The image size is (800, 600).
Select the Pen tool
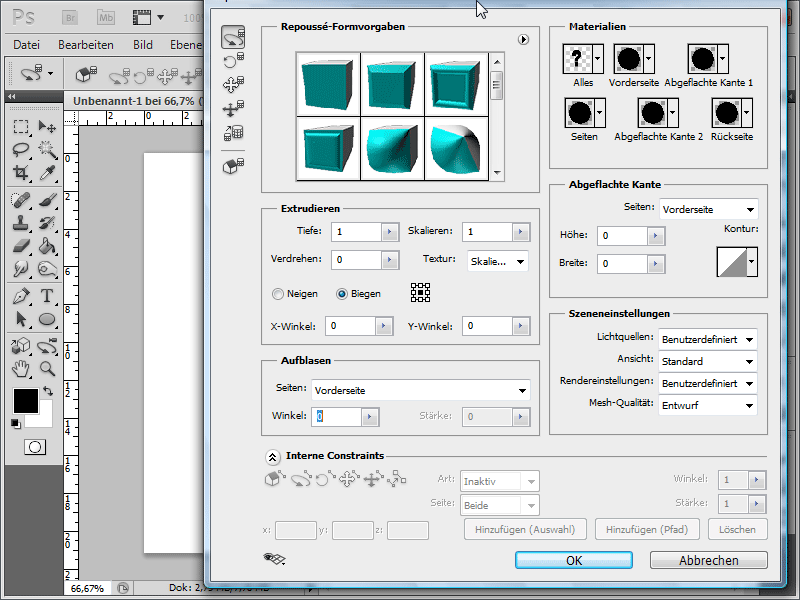(x=20, y=296)
